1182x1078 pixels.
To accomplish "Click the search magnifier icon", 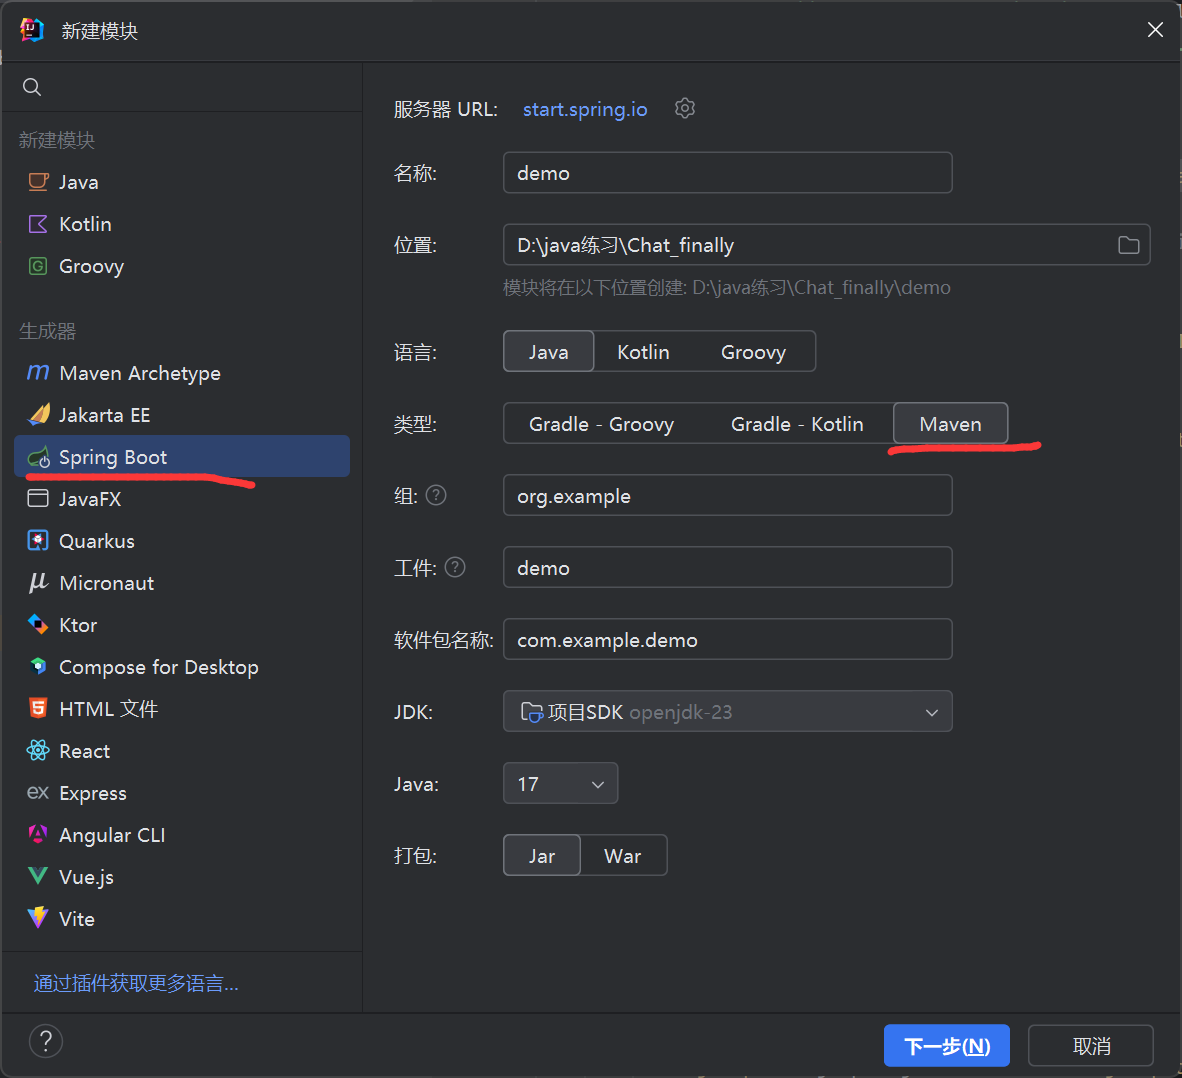I will click(x=32, y=87).
